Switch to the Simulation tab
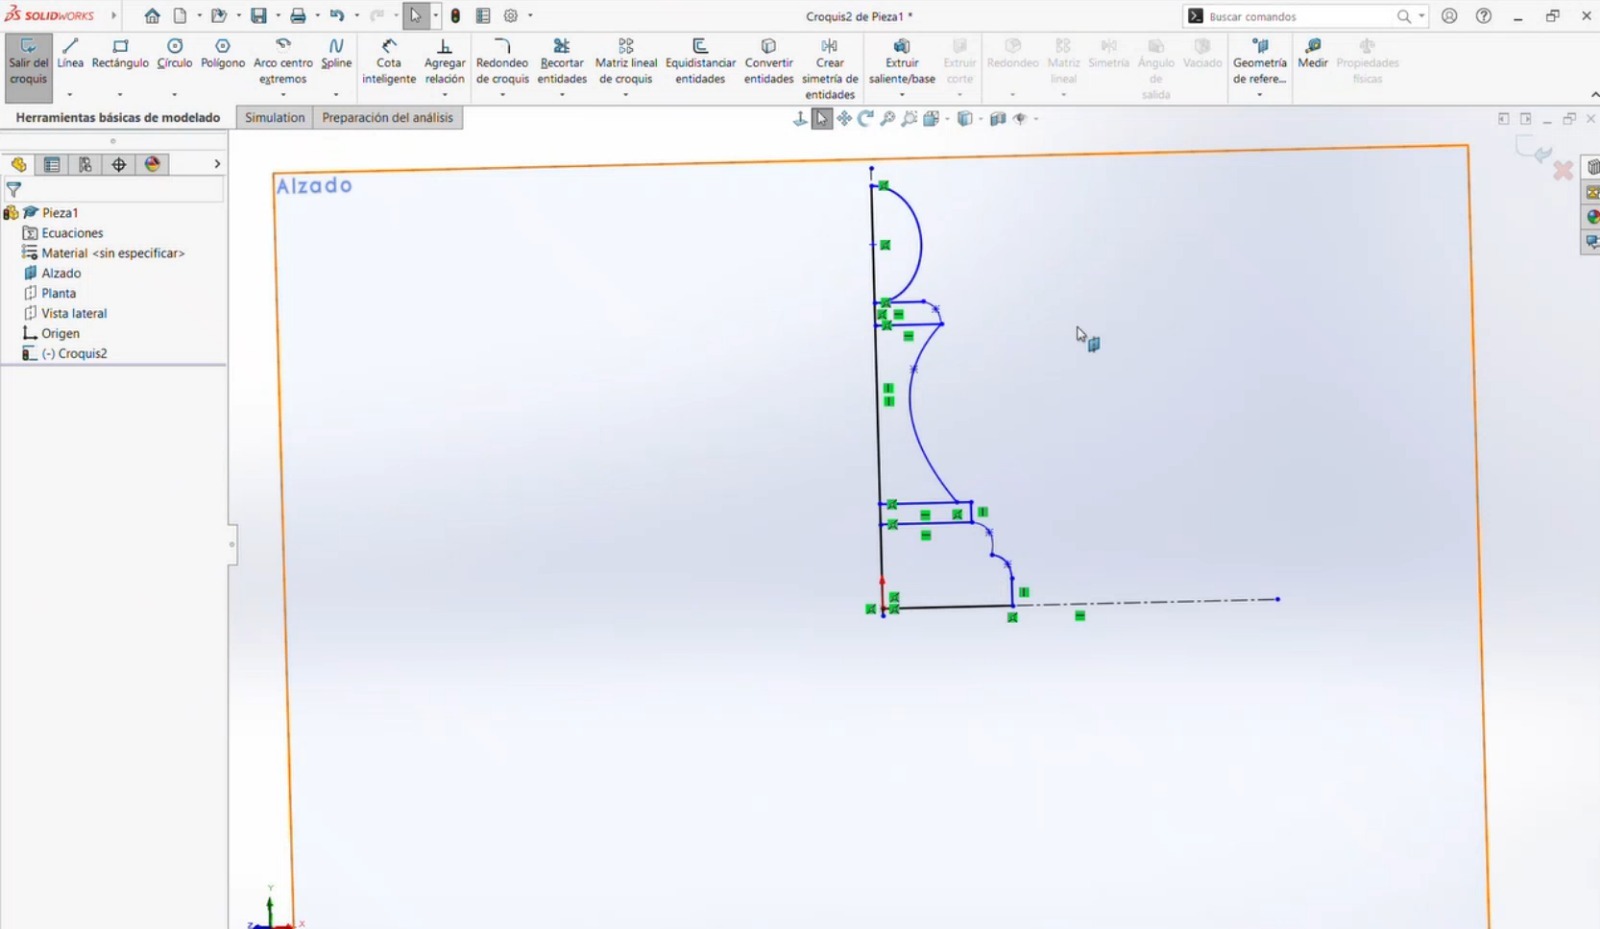This screenshot has width=1600, height=929. click(273, 117)
